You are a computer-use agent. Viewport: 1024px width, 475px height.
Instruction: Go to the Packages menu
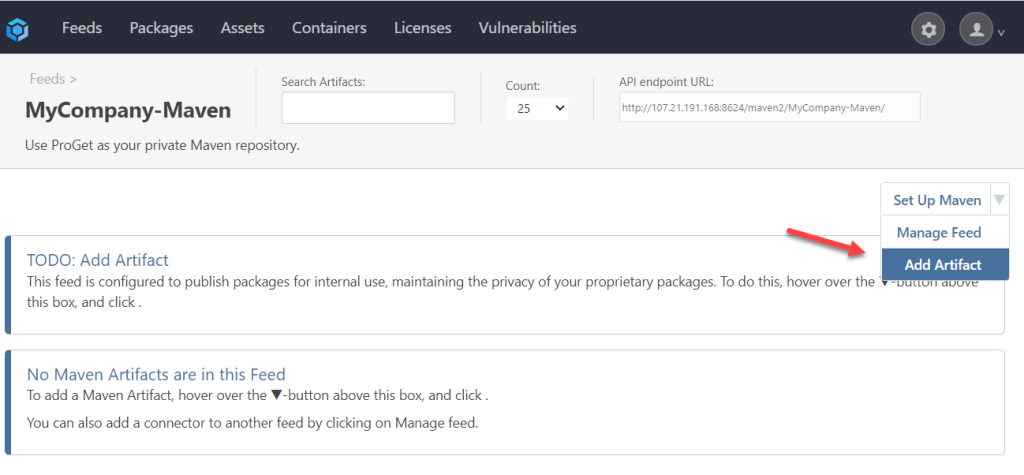(161, 28)
